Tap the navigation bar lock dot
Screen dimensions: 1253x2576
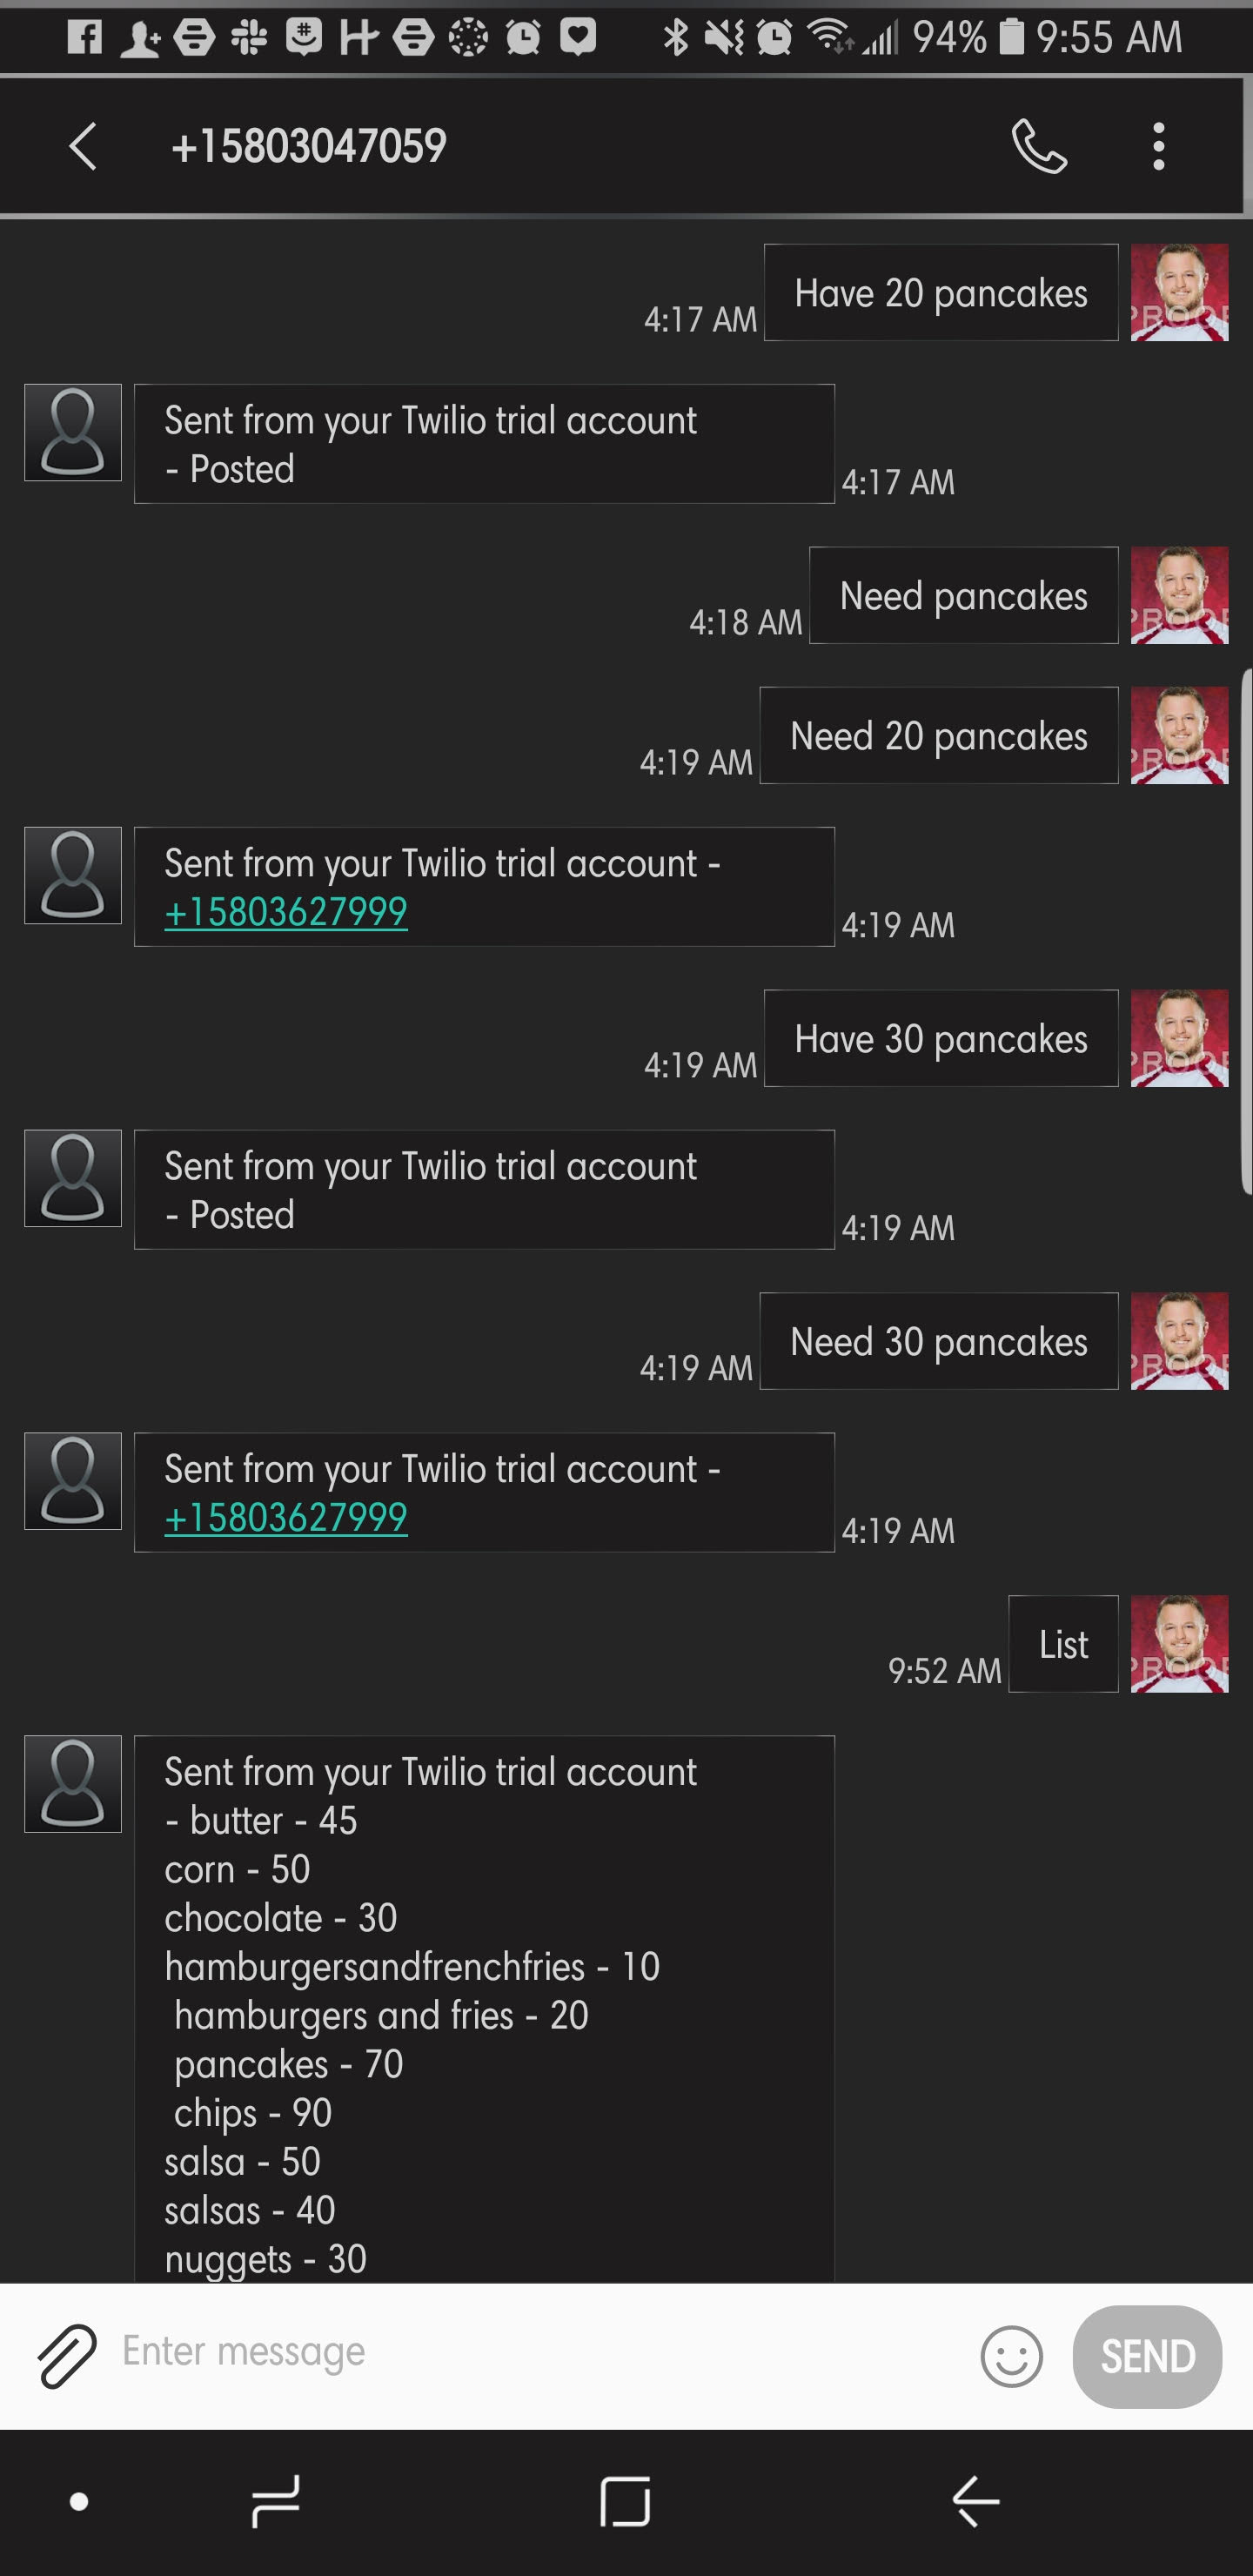pos(79,2502)
